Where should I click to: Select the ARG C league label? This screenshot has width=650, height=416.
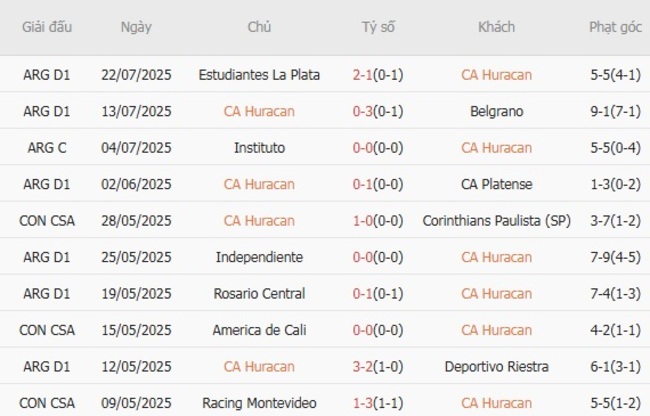(46, 148)
